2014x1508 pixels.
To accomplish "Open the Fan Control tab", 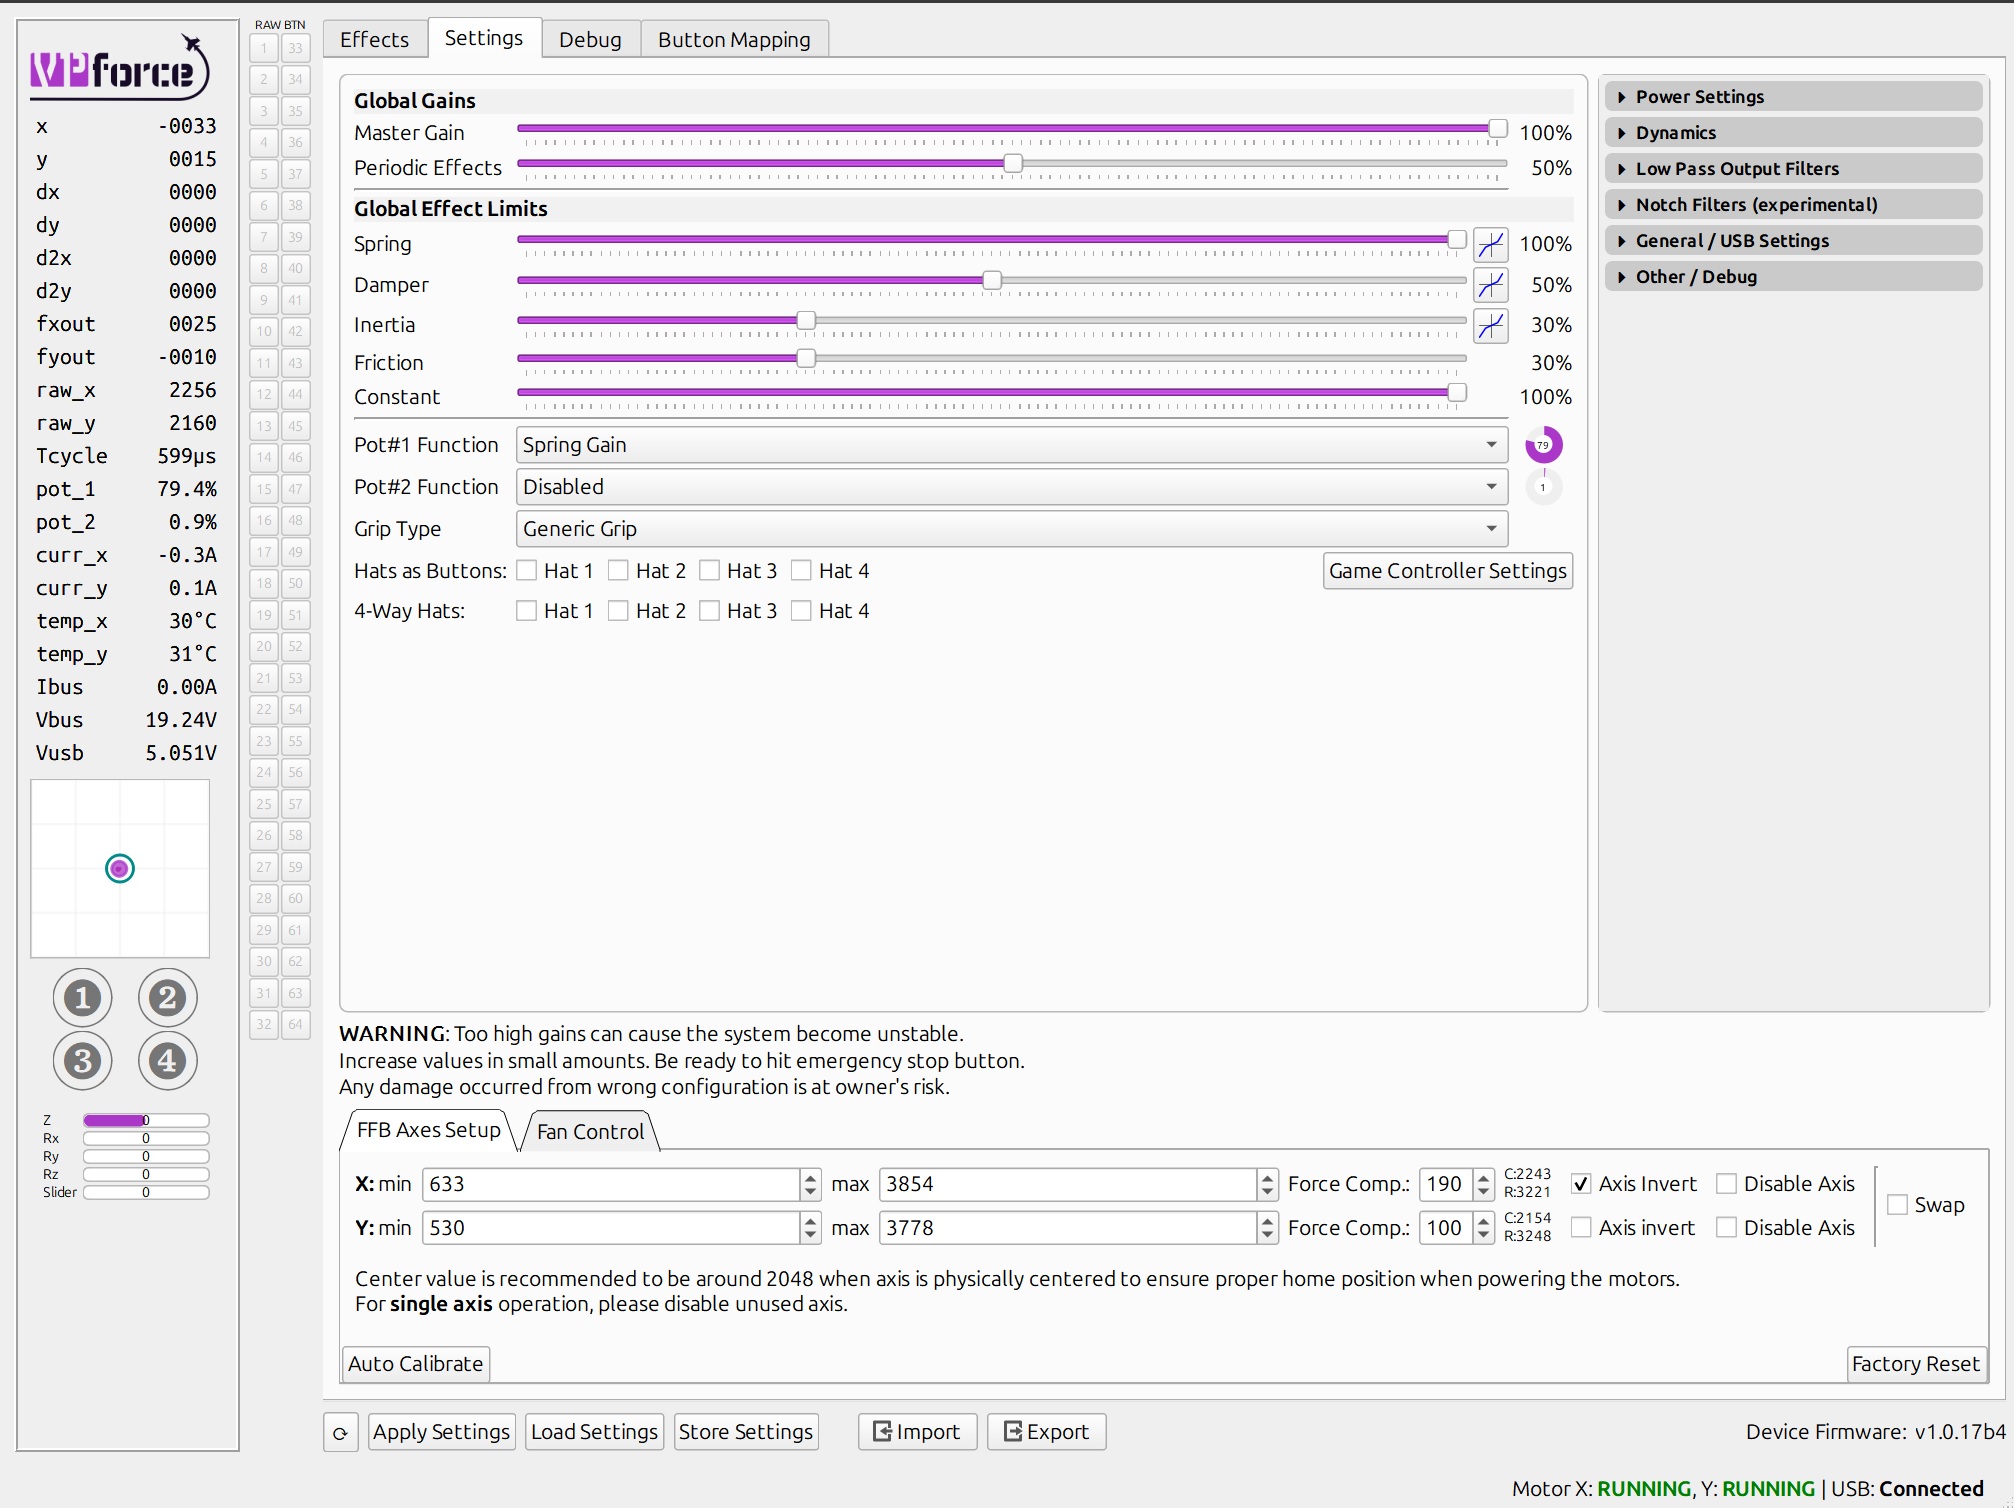I will [590, 1131].
